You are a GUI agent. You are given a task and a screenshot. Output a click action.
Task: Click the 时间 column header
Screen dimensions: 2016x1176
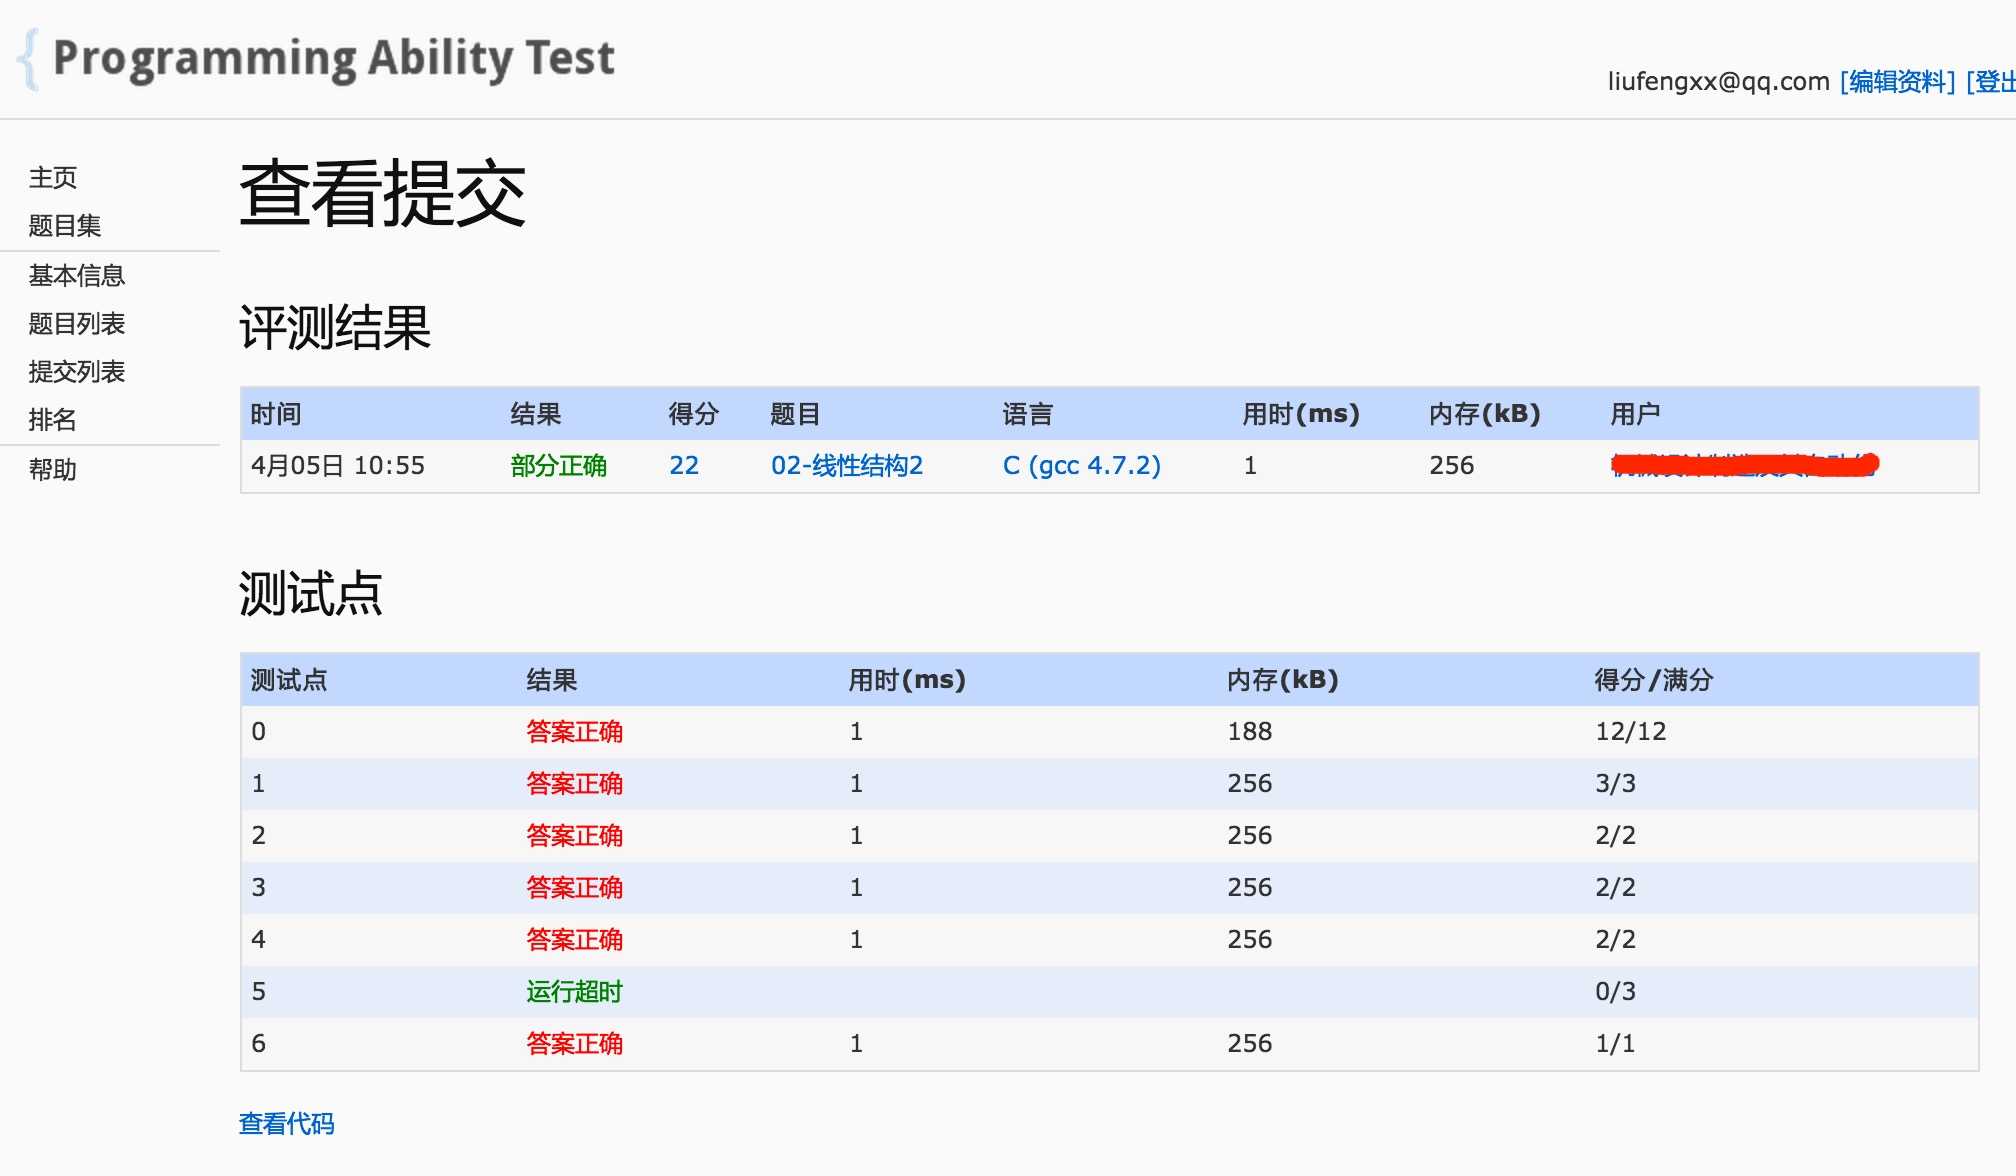click(276, 414)
